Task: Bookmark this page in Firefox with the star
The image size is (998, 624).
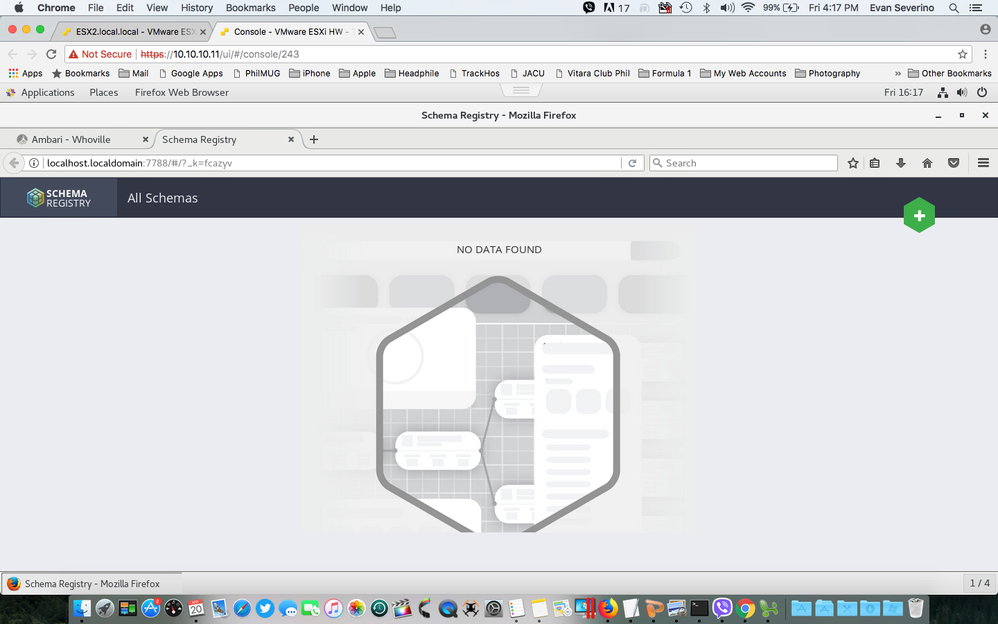Action: click(x=853, y=163)
